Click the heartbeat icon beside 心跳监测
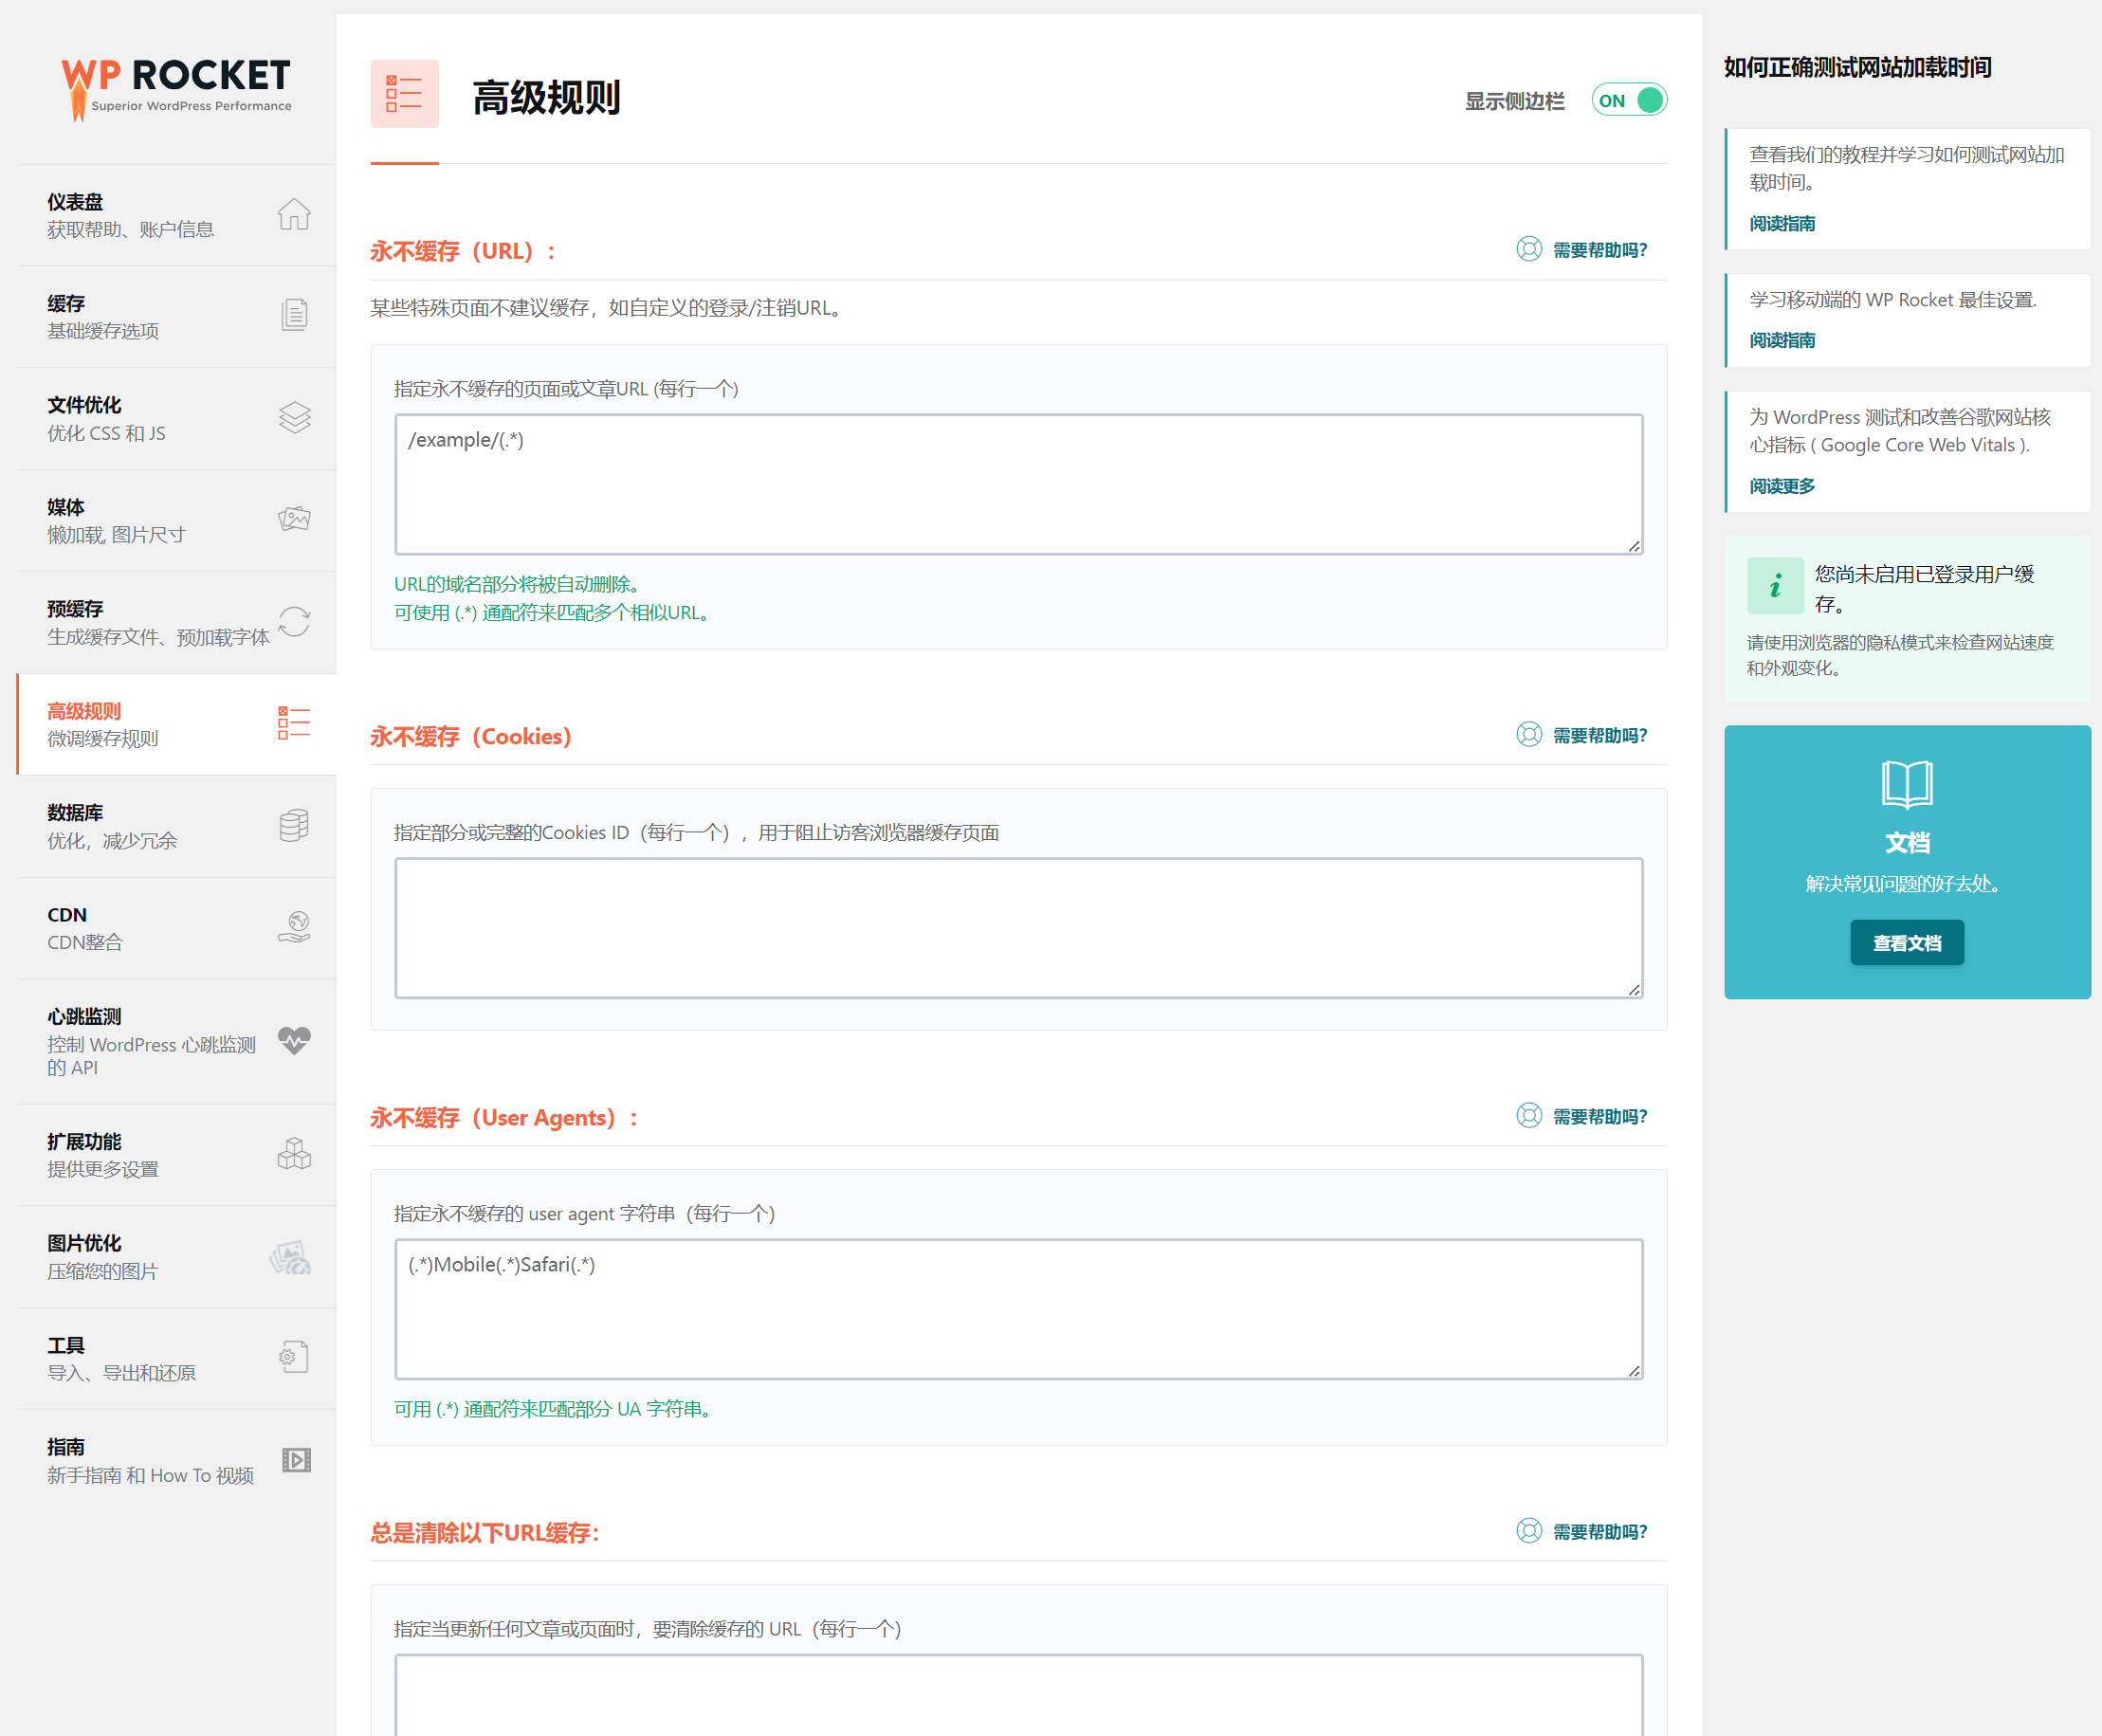This screenshot has width=2102, height=1736. pos(294,1041)
